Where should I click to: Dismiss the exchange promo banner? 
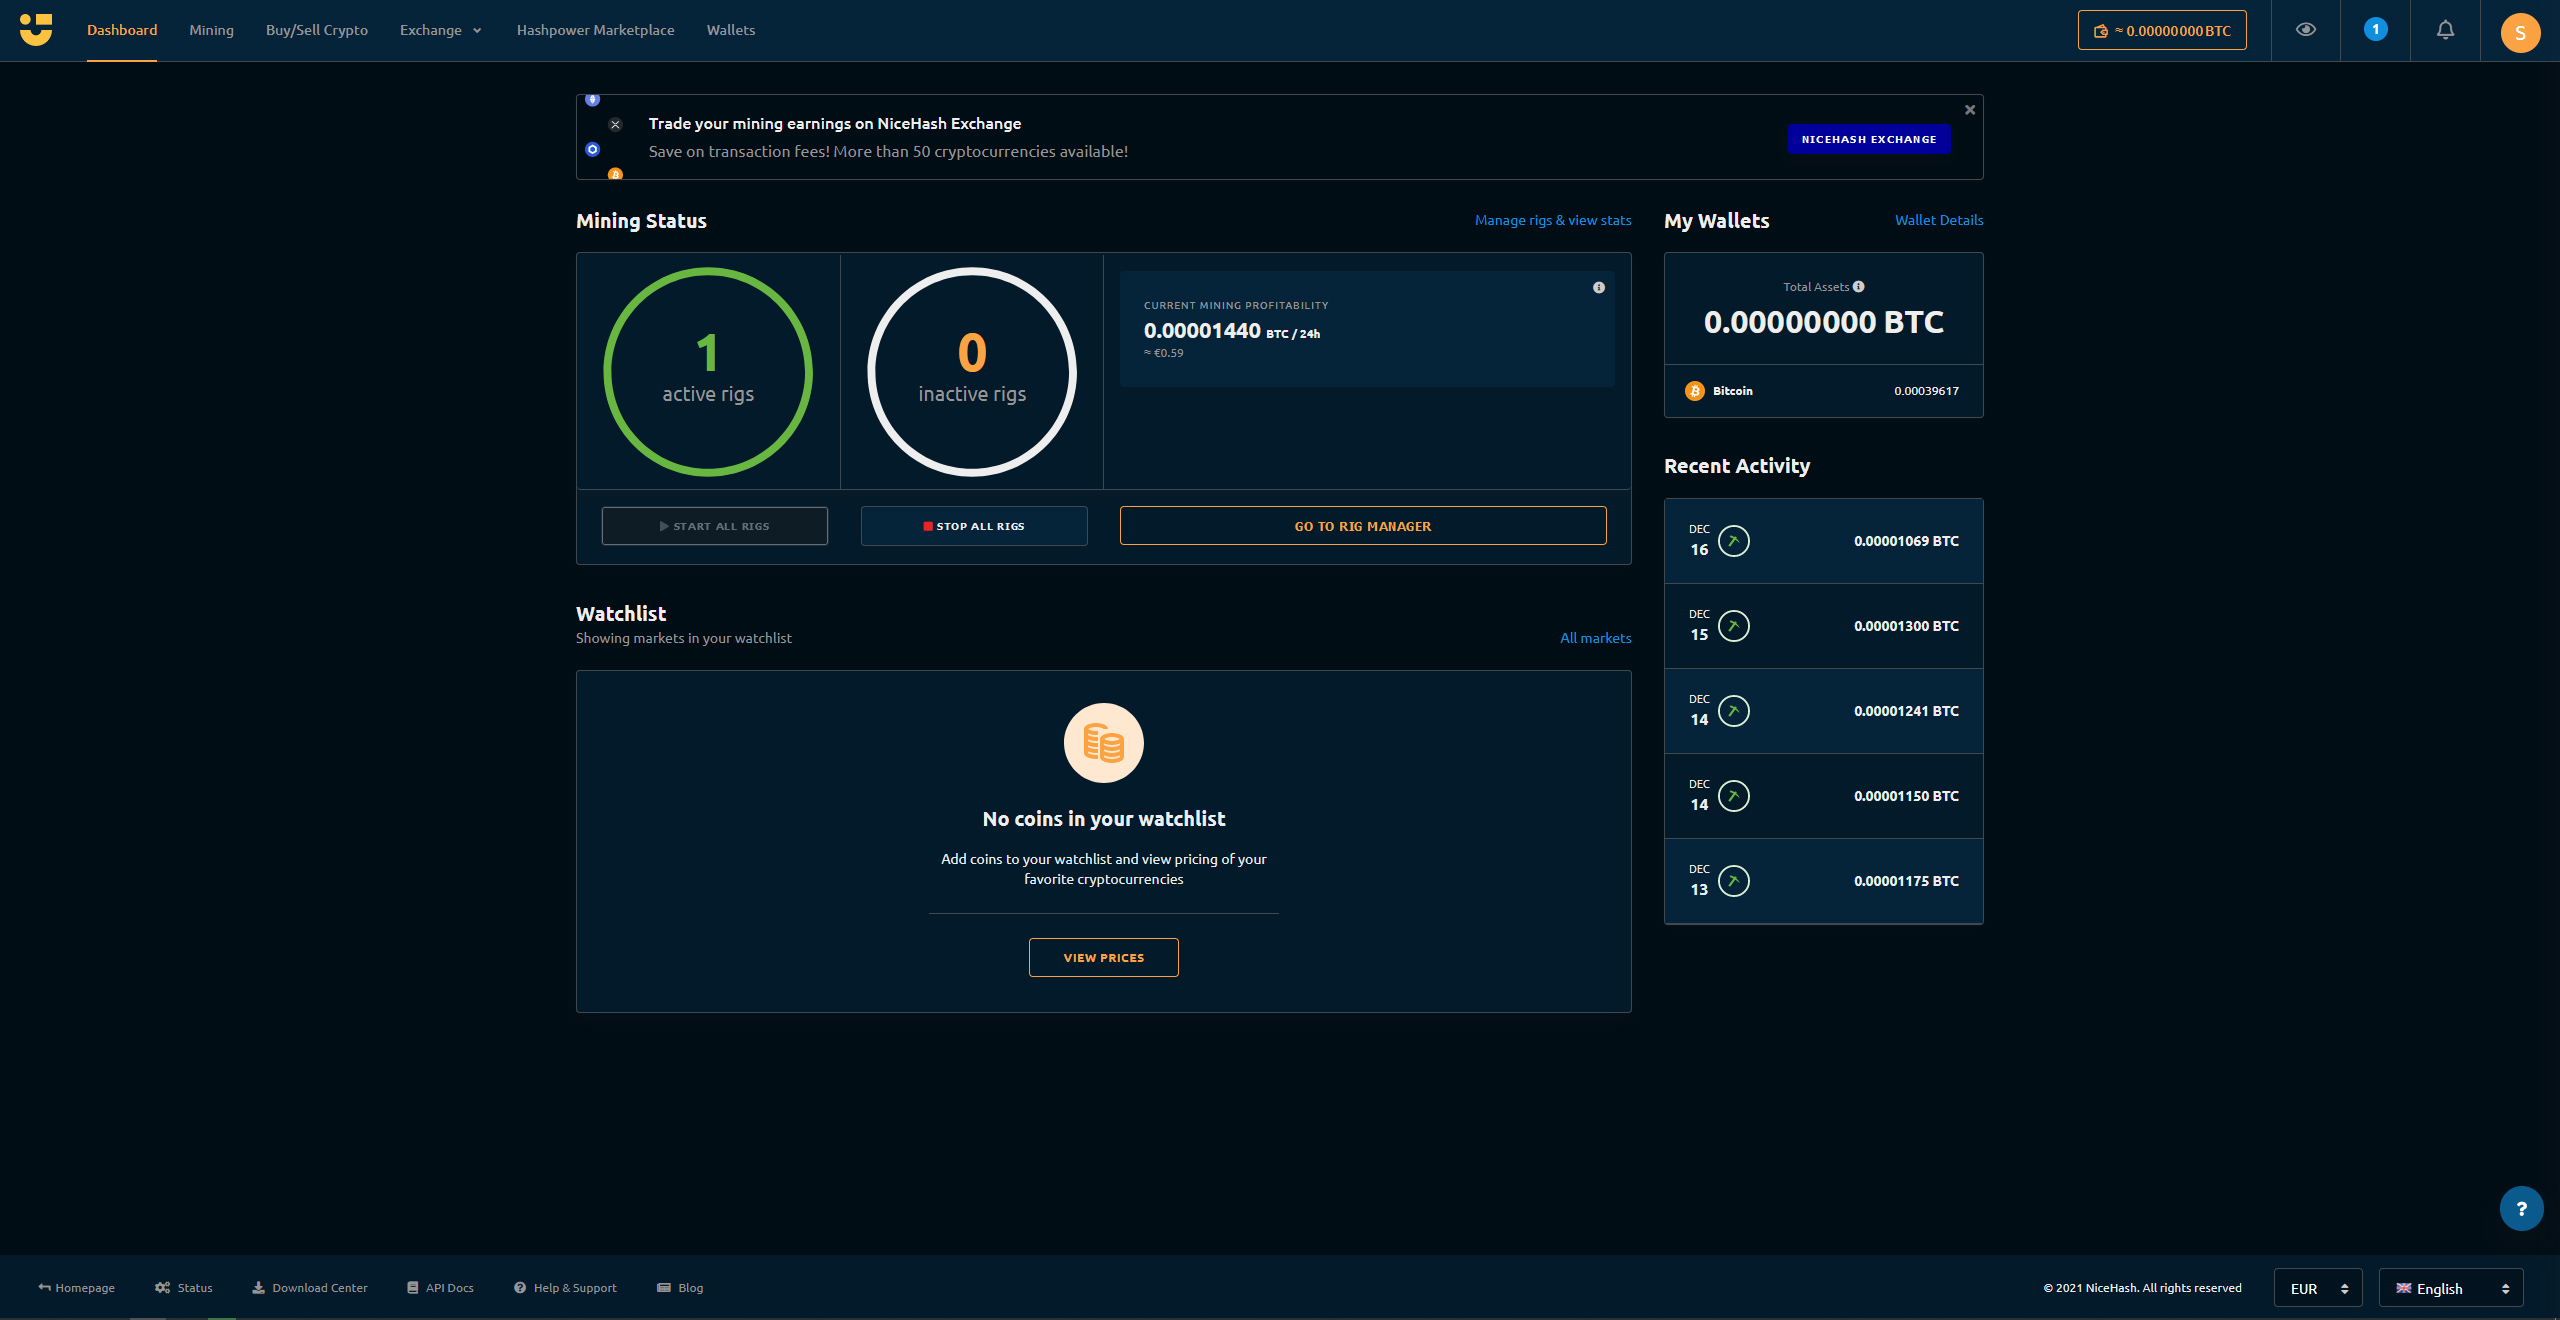point(1970,110)
